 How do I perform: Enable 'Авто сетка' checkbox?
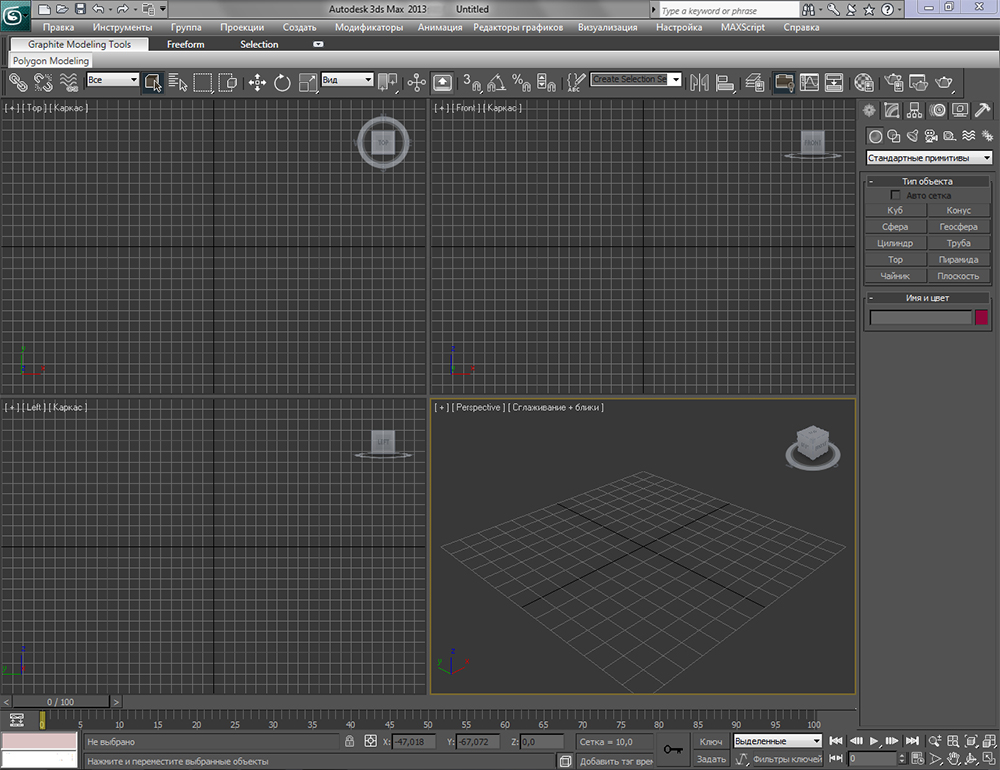(895, 195)
